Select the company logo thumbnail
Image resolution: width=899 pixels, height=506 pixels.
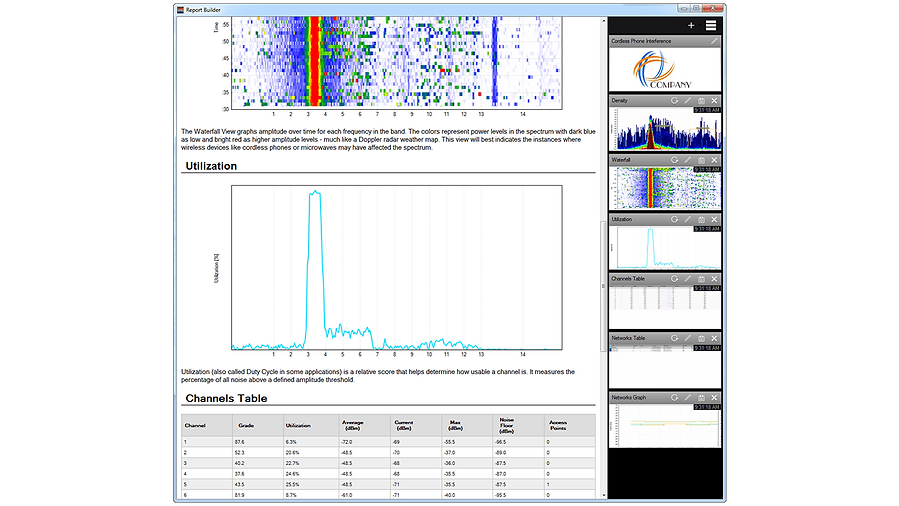tap(665, 69)
